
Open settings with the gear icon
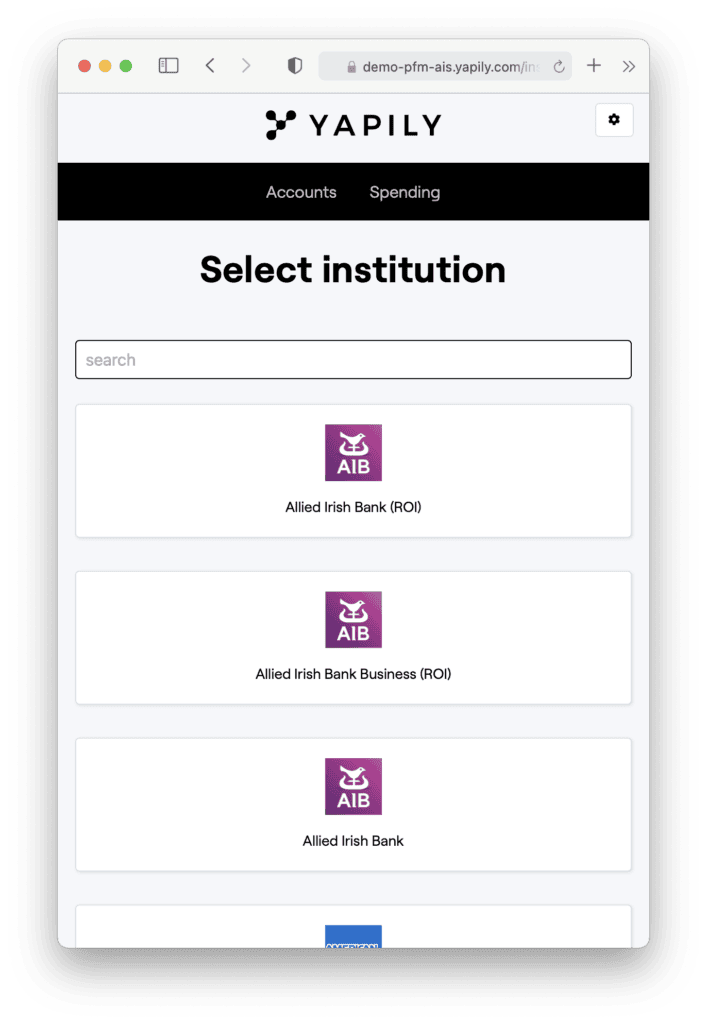614,120
